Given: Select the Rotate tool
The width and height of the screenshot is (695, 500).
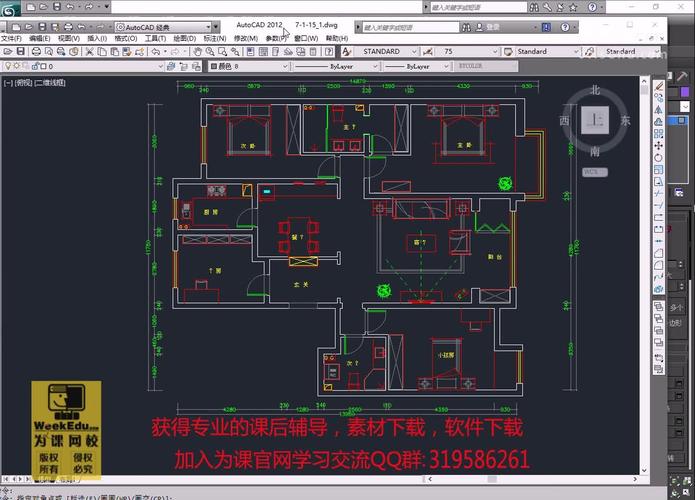Looking at the screenshot, I should (659, 157).
